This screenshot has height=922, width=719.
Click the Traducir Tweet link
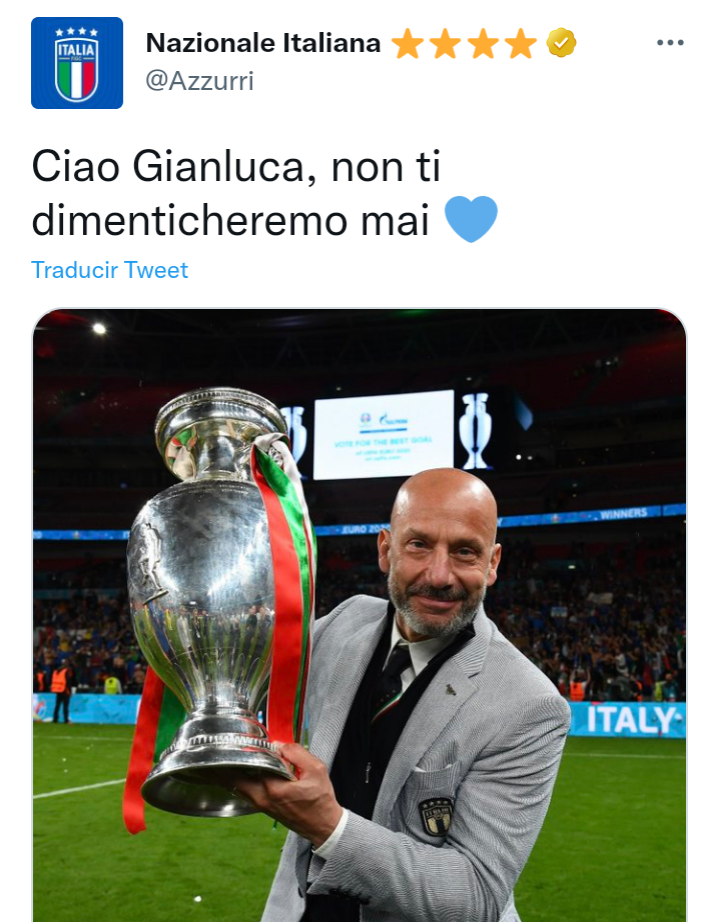point(109,270)
